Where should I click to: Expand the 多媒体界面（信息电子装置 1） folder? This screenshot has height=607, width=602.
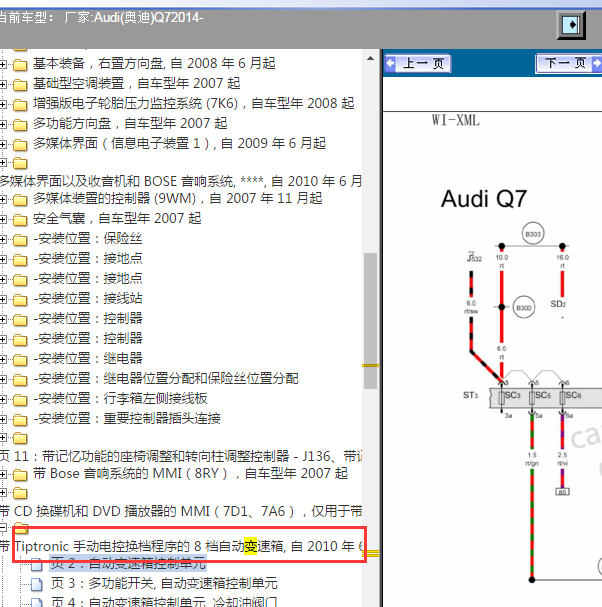tap(3, 145)
